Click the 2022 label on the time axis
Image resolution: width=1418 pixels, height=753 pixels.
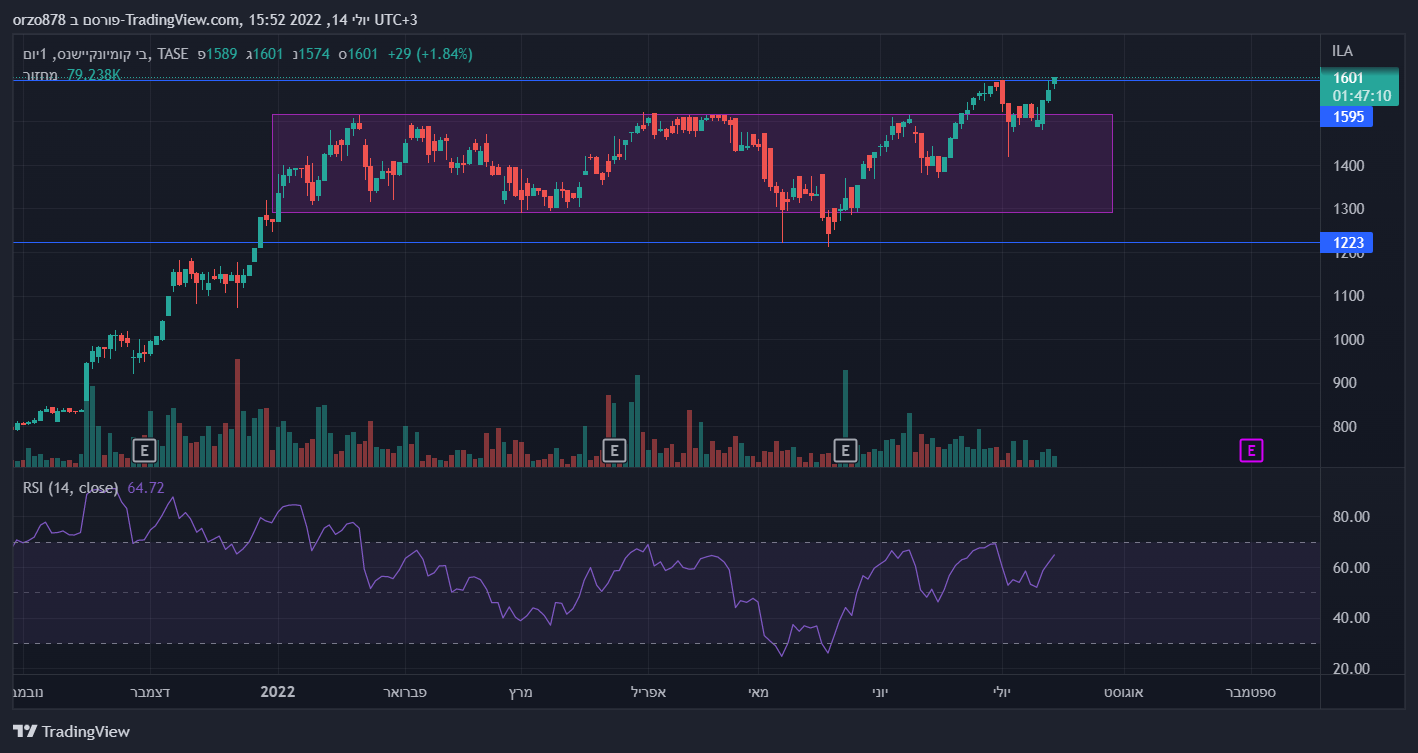coord(277,691)
